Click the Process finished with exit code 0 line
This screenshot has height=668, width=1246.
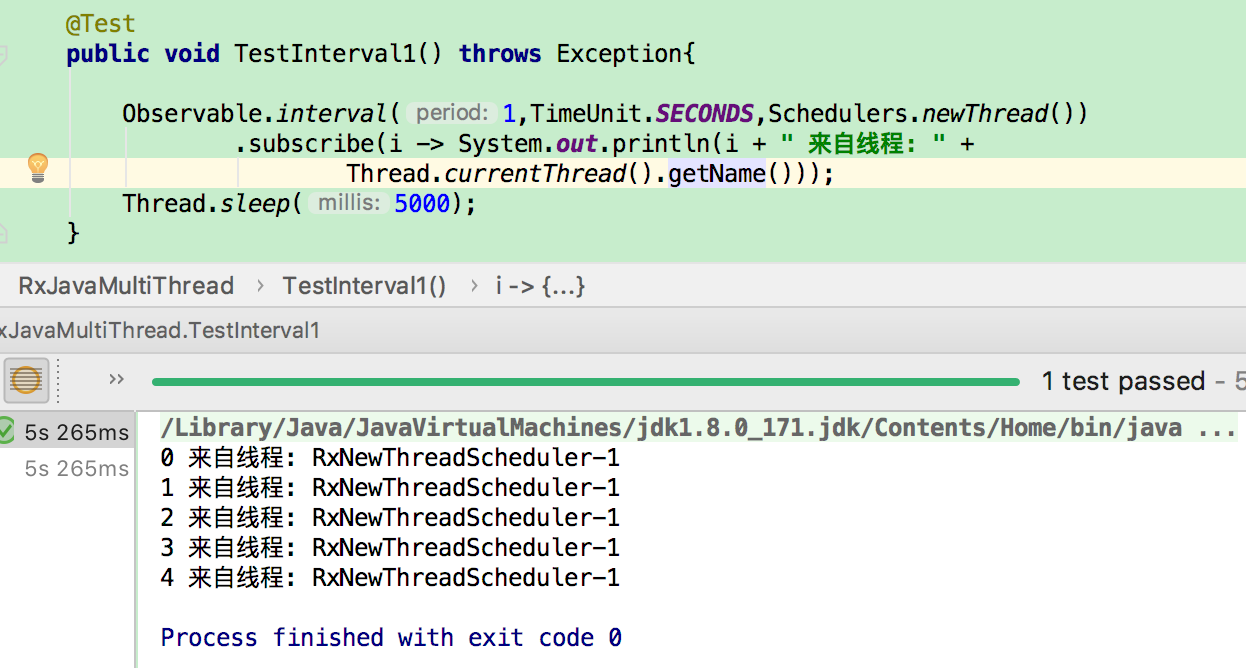coord(388,637)
